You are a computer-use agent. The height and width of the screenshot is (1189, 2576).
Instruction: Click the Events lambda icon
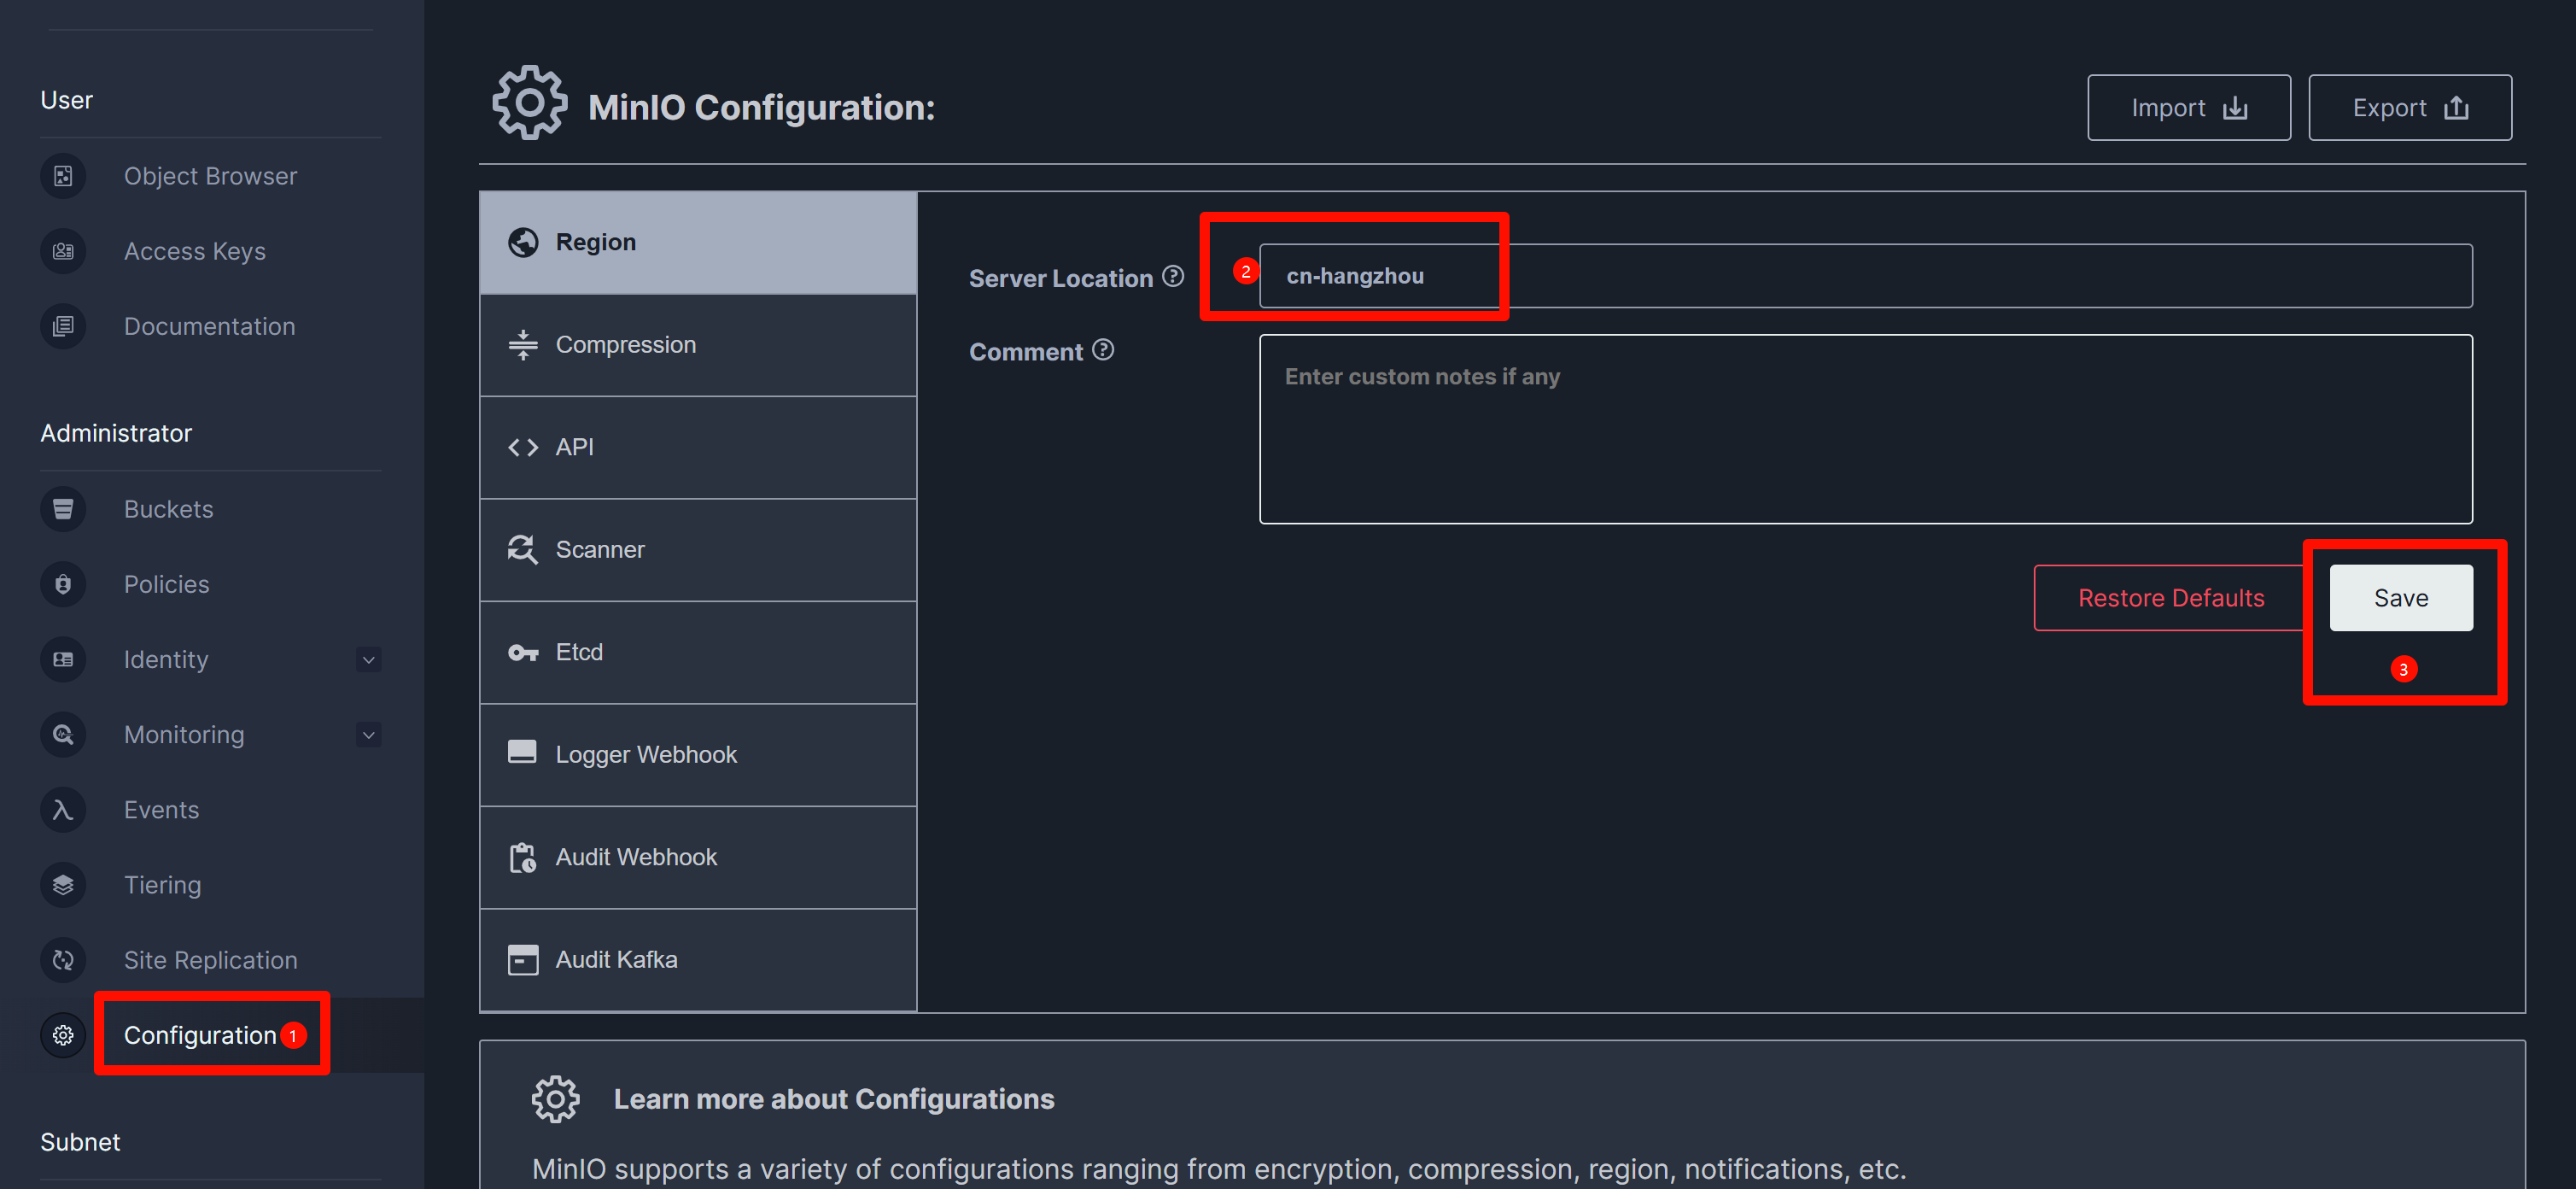[x=63, y=809]
